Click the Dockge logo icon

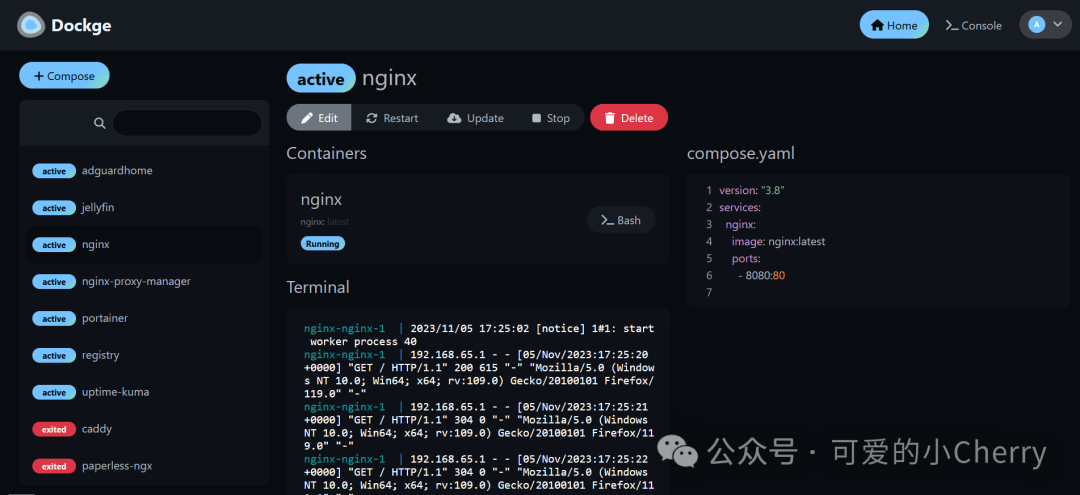(x=30, y=25)
